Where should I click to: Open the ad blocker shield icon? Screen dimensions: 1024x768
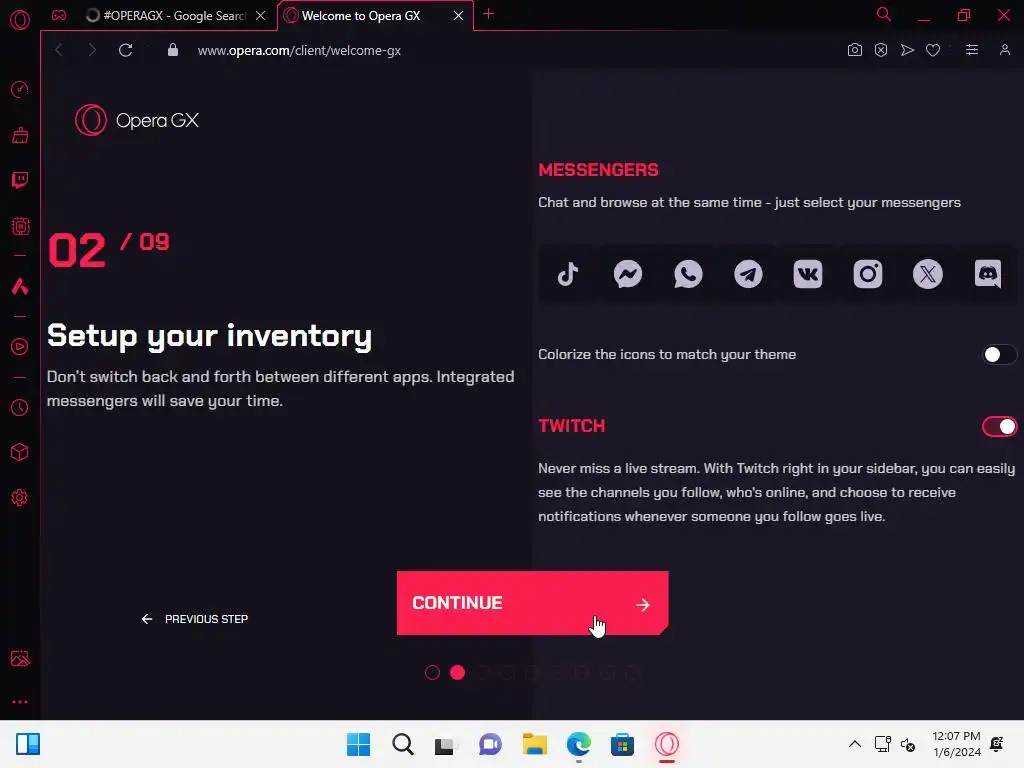881,50
